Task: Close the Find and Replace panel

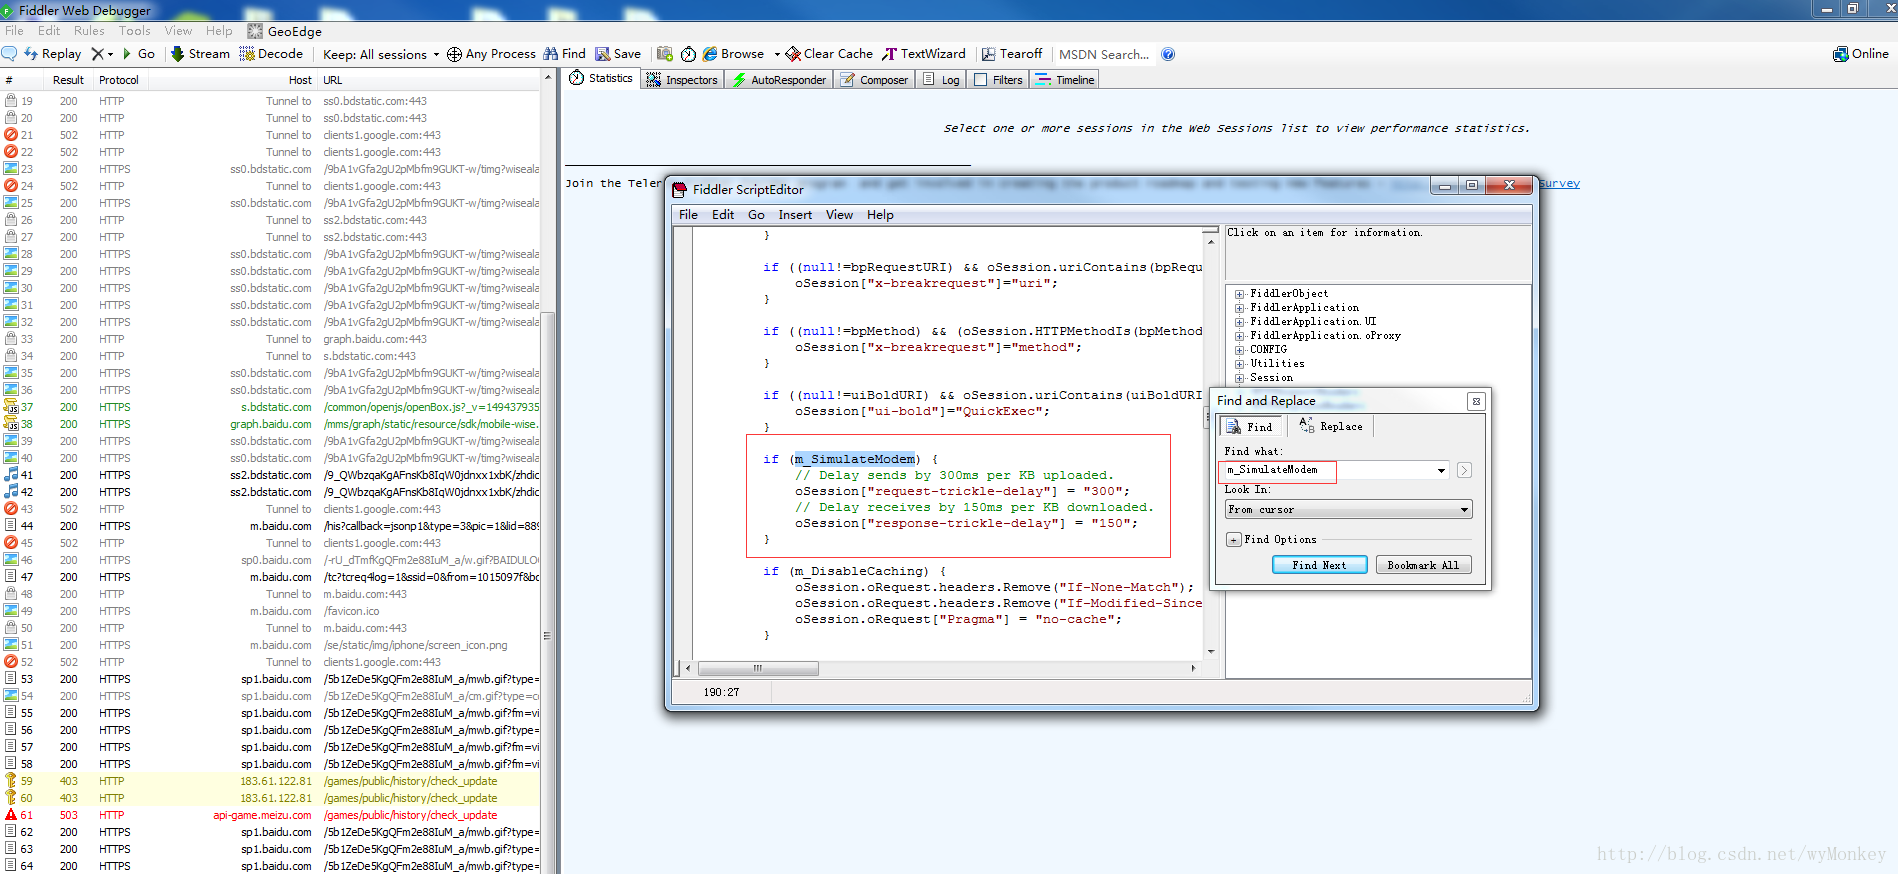Action: (x=1475, y=401)
